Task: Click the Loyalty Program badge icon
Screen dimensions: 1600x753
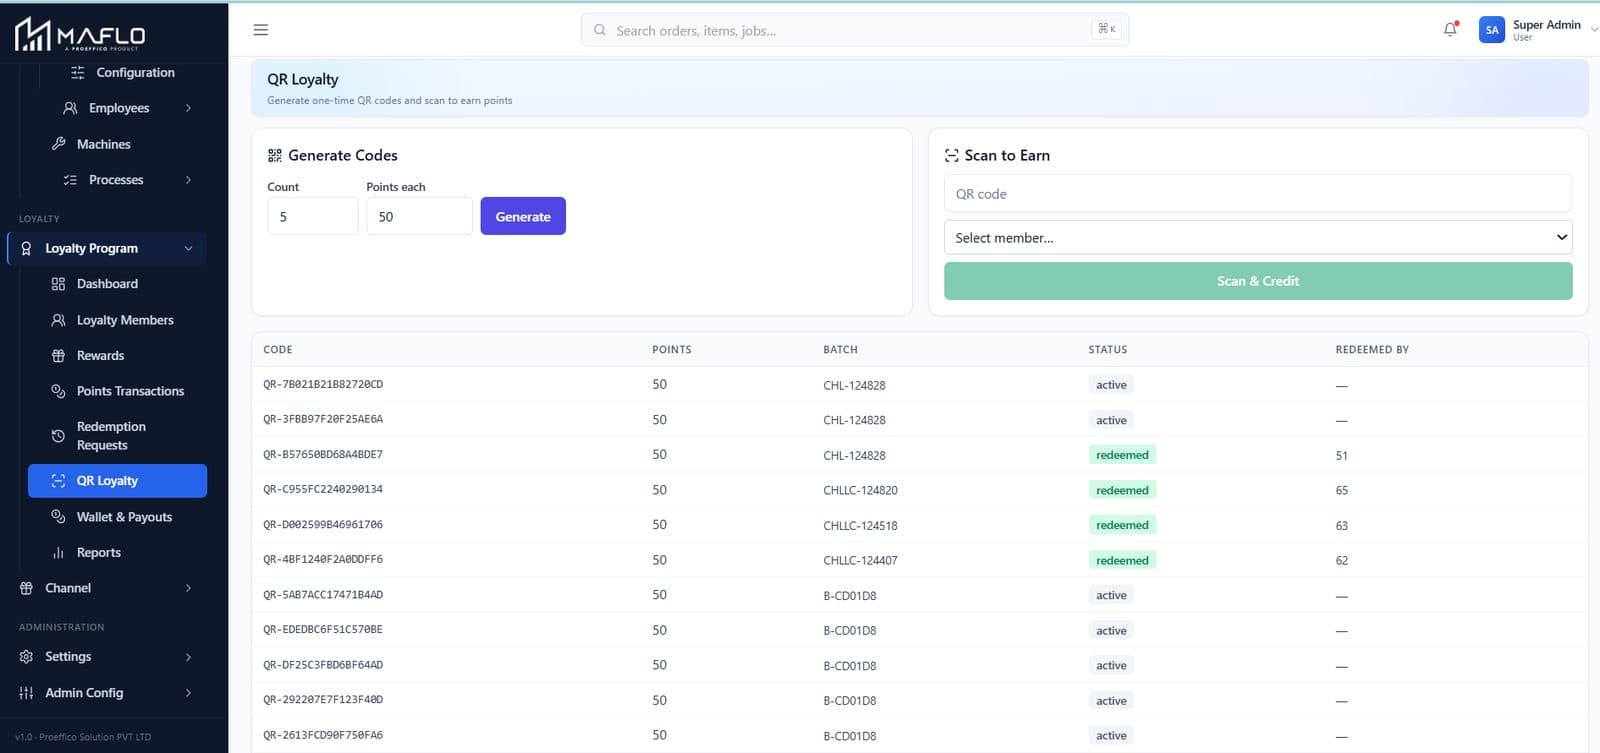Action: click(x=26, y=248)
